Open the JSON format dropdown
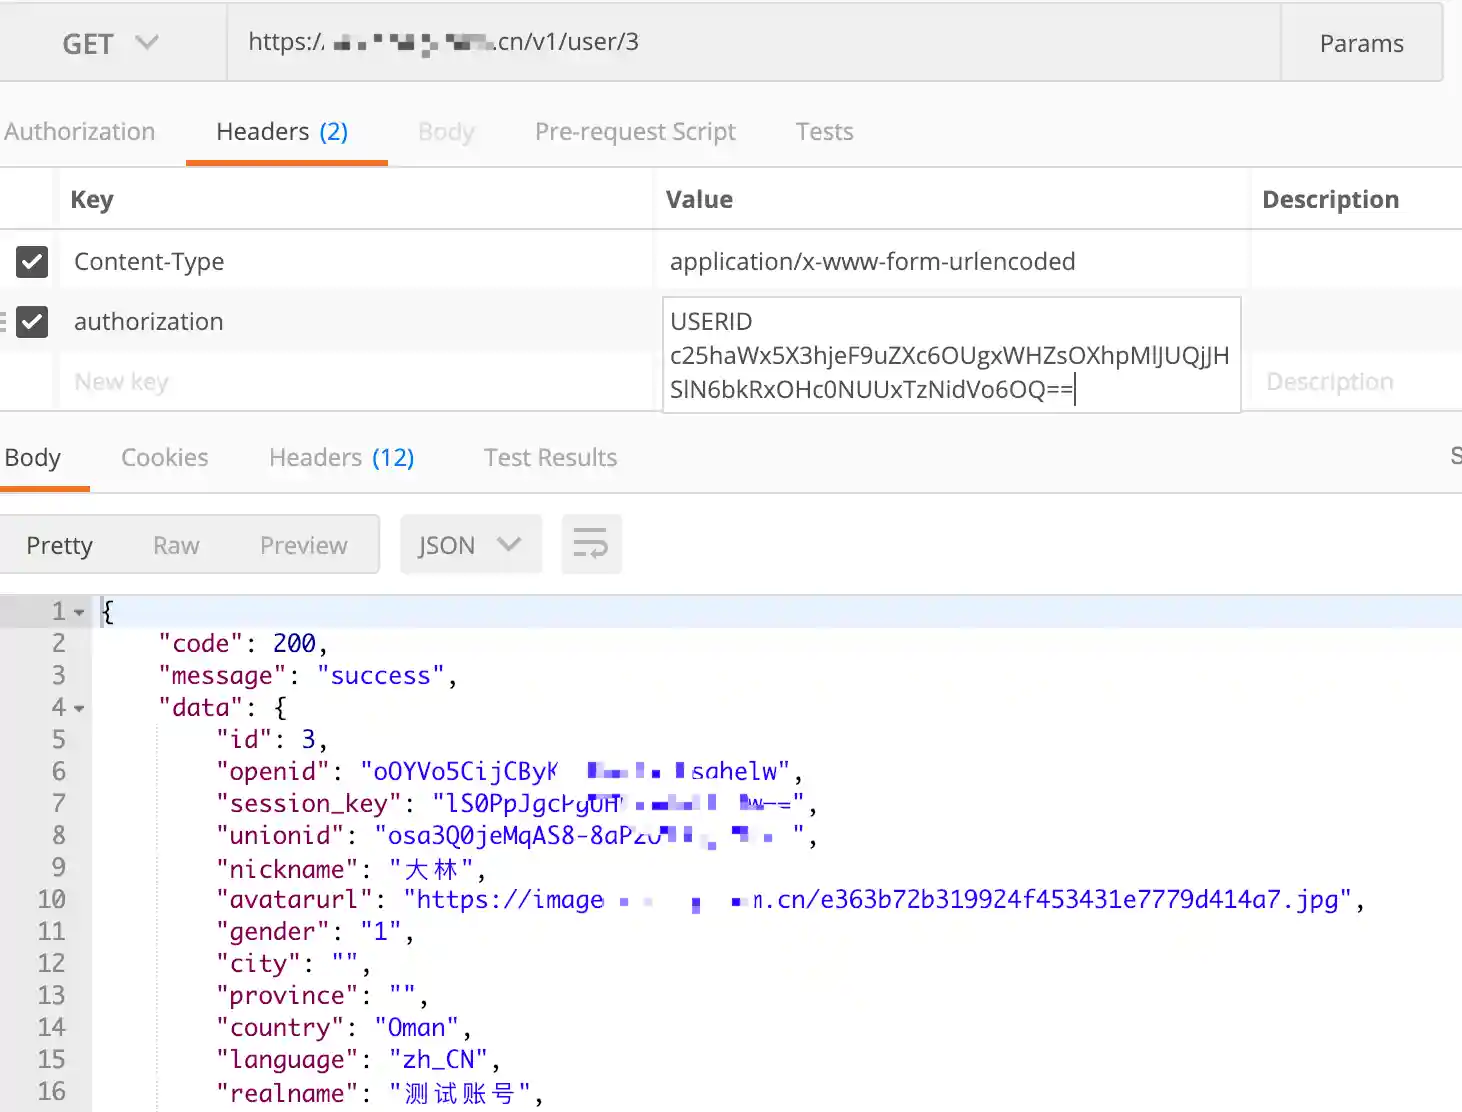Viewport: 1462px width, 1112px height. (x=470, y=545)
